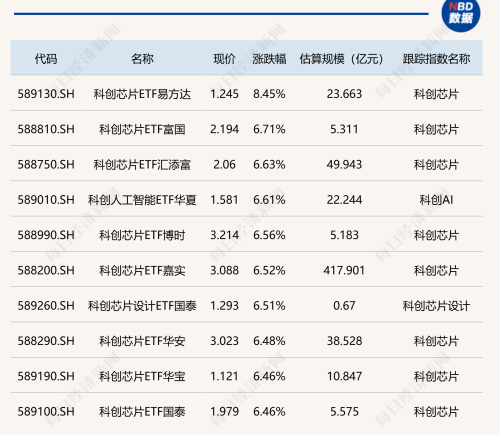Select name 科创芯片ETF易方达
Screen dimensions: 500x435
[142, 94]
